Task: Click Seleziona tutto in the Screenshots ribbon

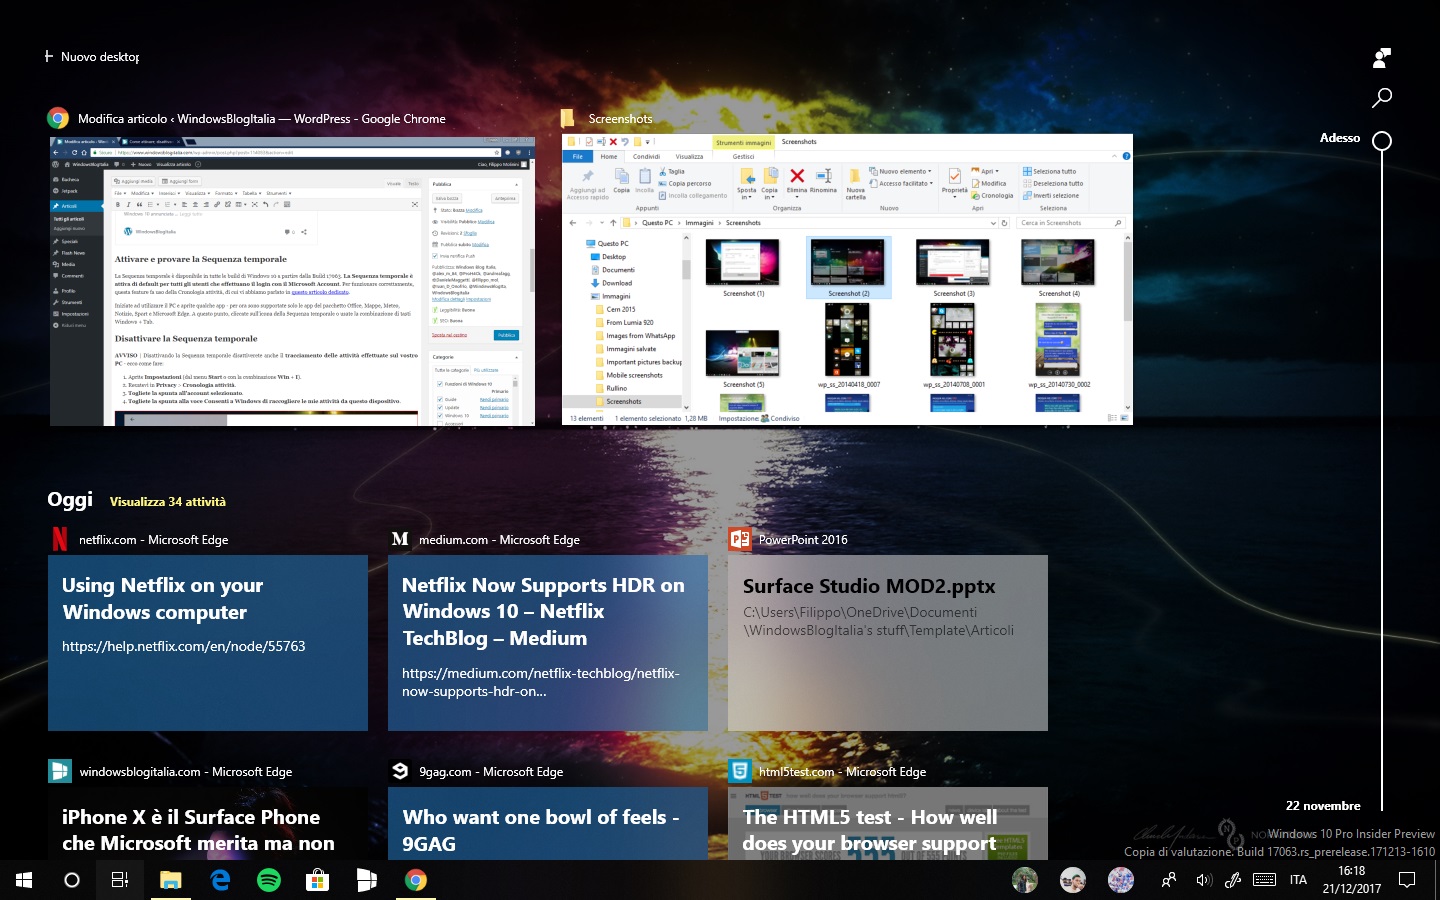Action: click(x=1049, y=171)
